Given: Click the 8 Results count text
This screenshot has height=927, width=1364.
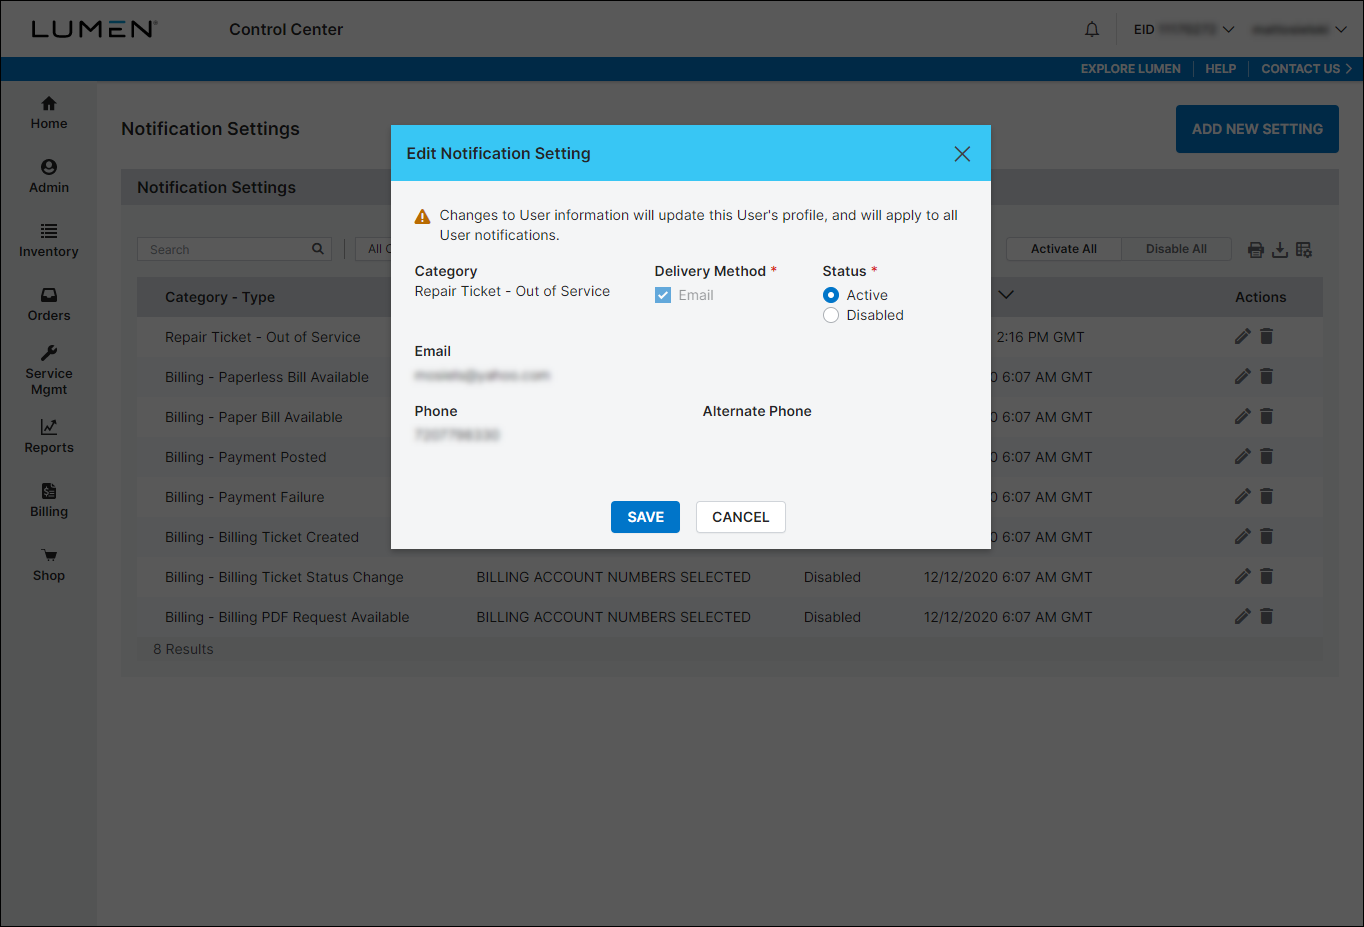Looking at the screenshot, I should tap(183, 649).
